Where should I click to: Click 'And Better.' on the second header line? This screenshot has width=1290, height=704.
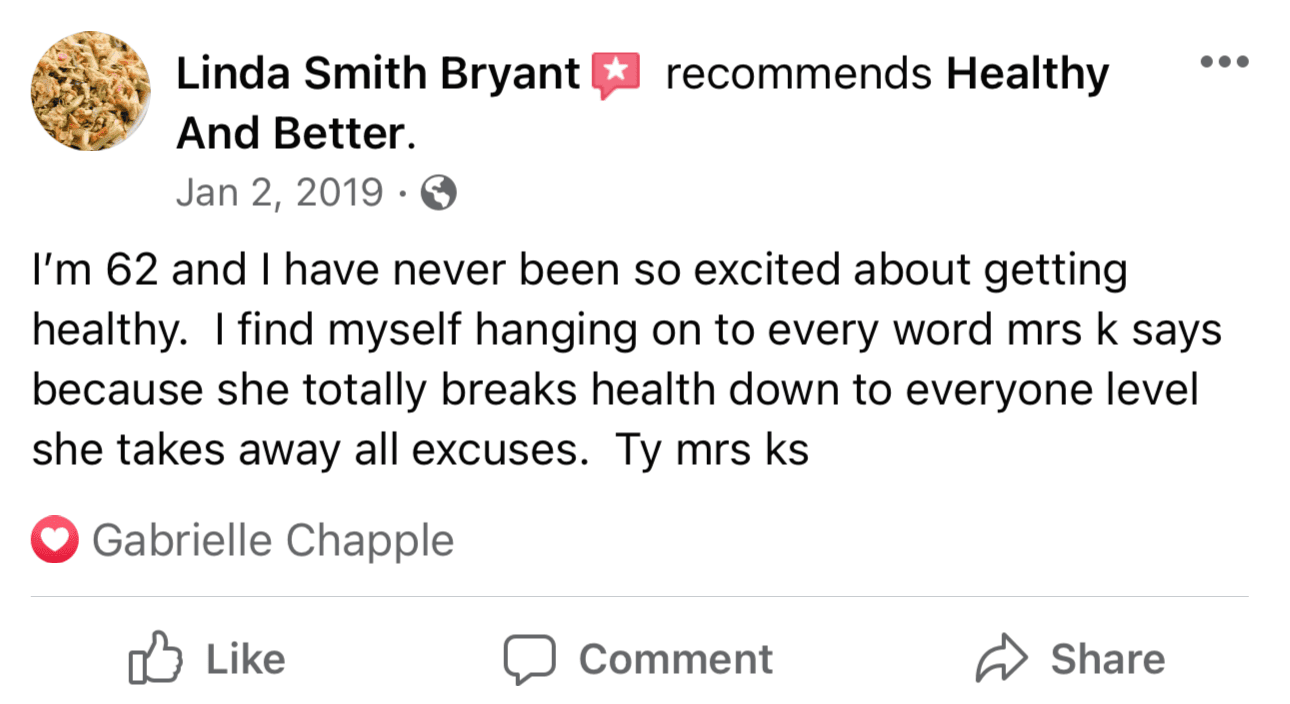point(296,135)
